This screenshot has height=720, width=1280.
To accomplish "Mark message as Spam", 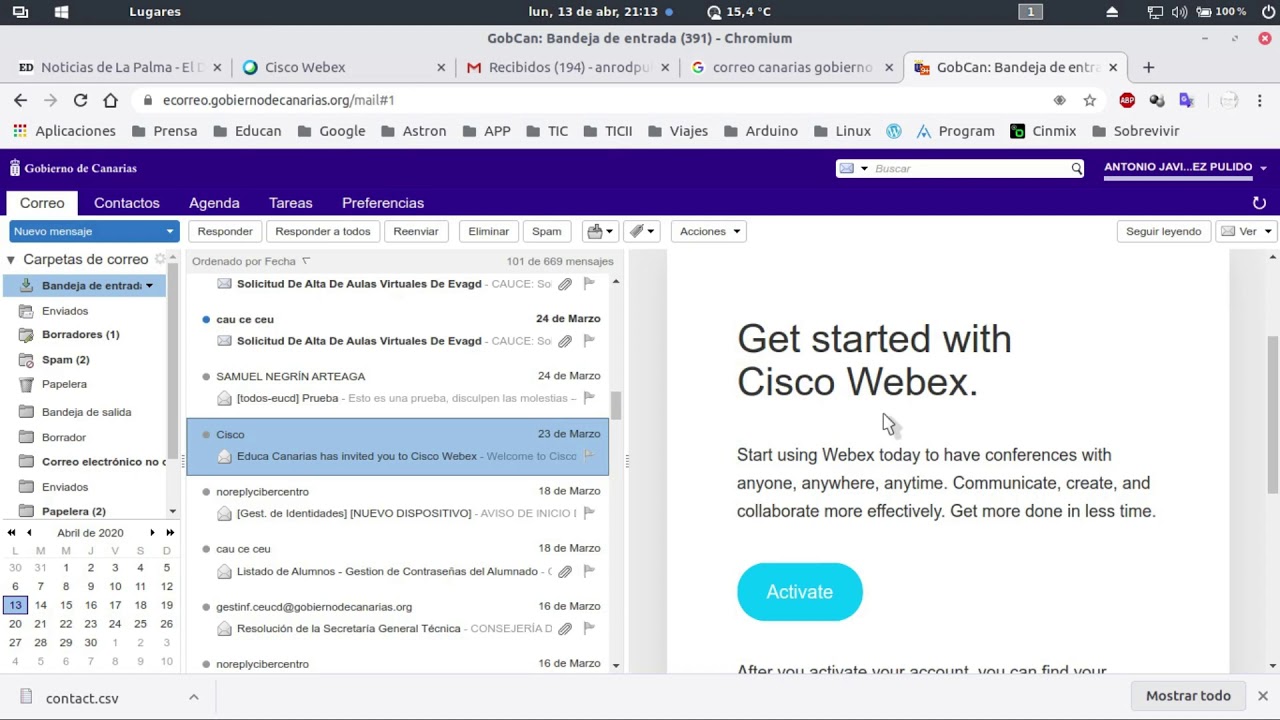I will click(x=547, y=231).
